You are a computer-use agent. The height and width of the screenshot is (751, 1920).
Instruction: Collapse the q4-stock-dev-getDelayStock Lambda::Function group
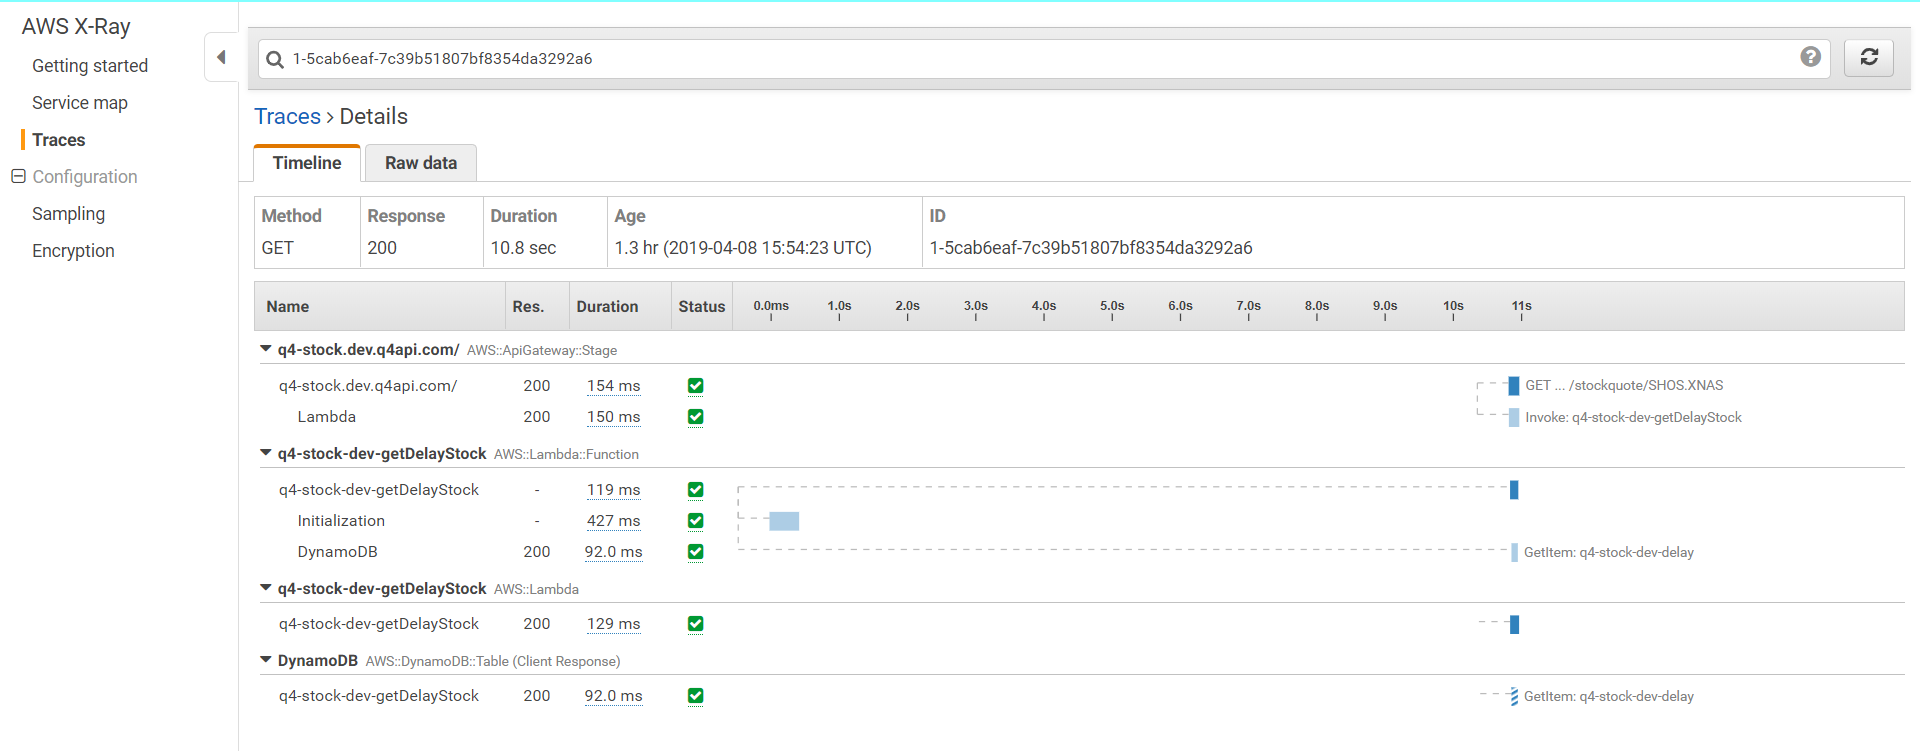click(x=266, y=453)
